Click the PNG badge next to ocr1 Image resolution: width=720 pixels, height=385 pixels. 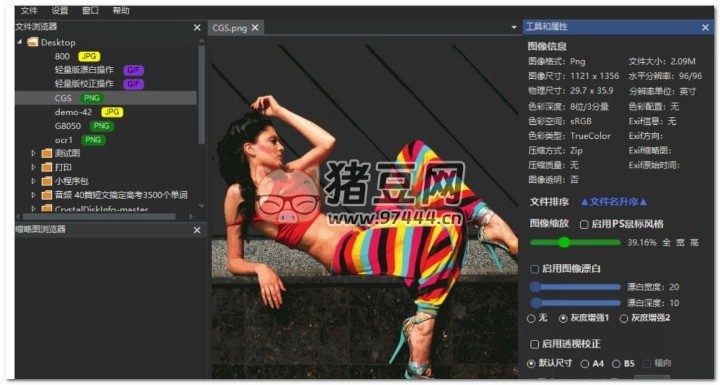click(93, 140)
